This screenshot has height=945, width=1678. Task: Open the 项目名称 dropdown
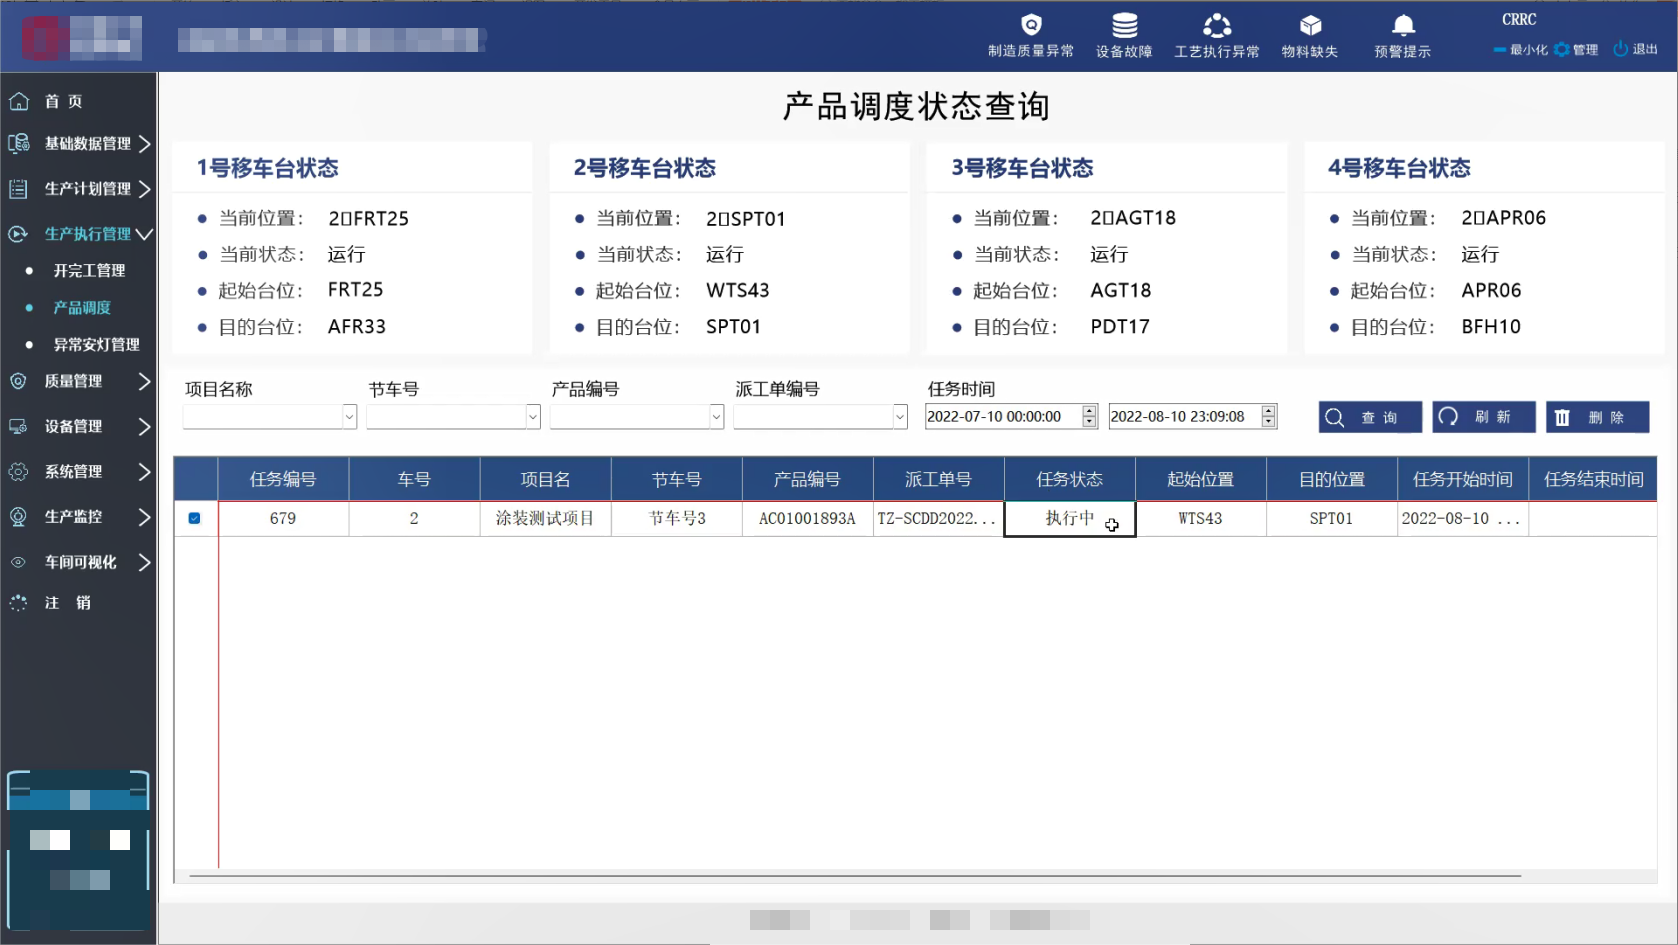(349, 416)
